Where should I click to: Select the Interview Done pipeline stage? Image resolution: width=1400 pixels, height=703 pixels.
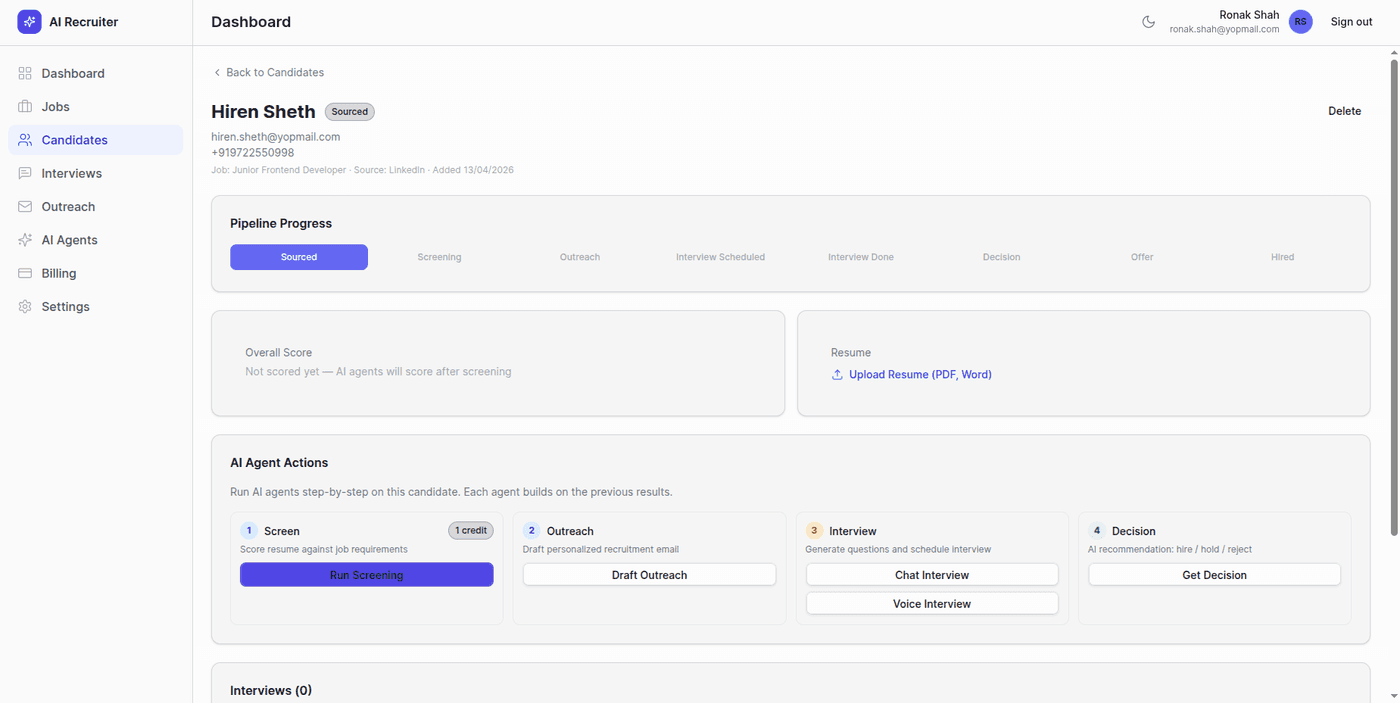861,257
